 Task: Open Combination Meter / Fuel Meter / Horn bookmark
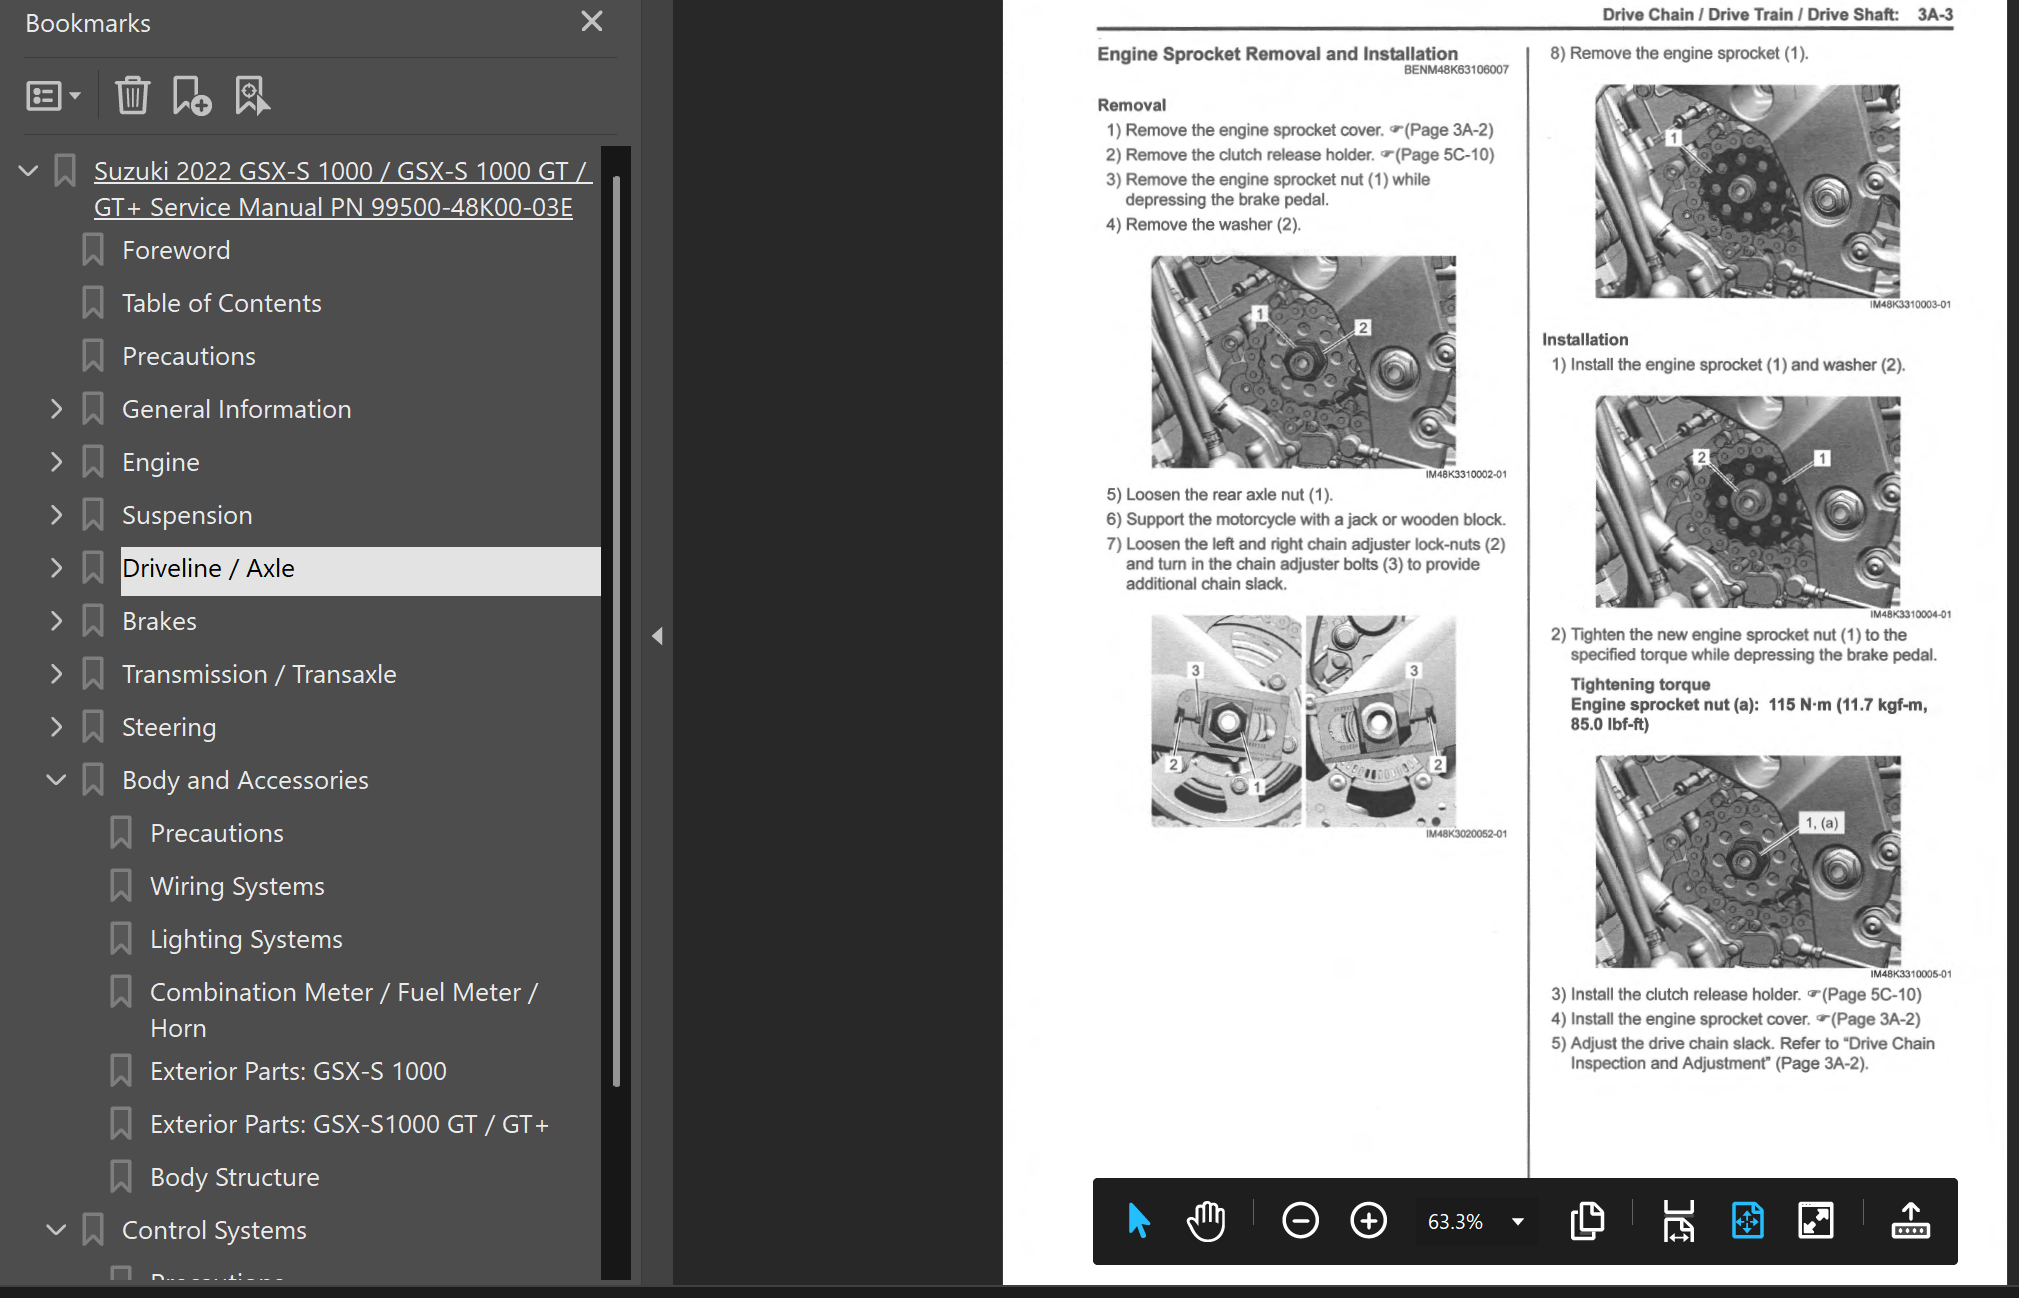click(344, 1010)
